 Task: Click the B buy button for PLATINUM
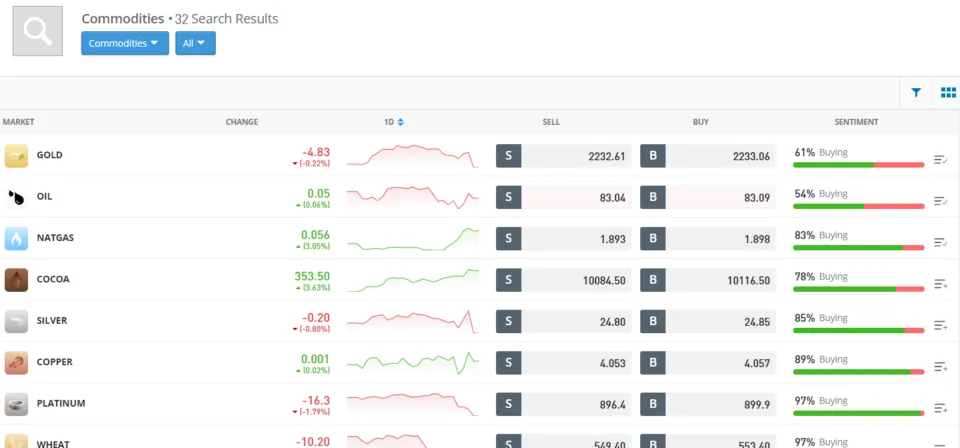653,405
